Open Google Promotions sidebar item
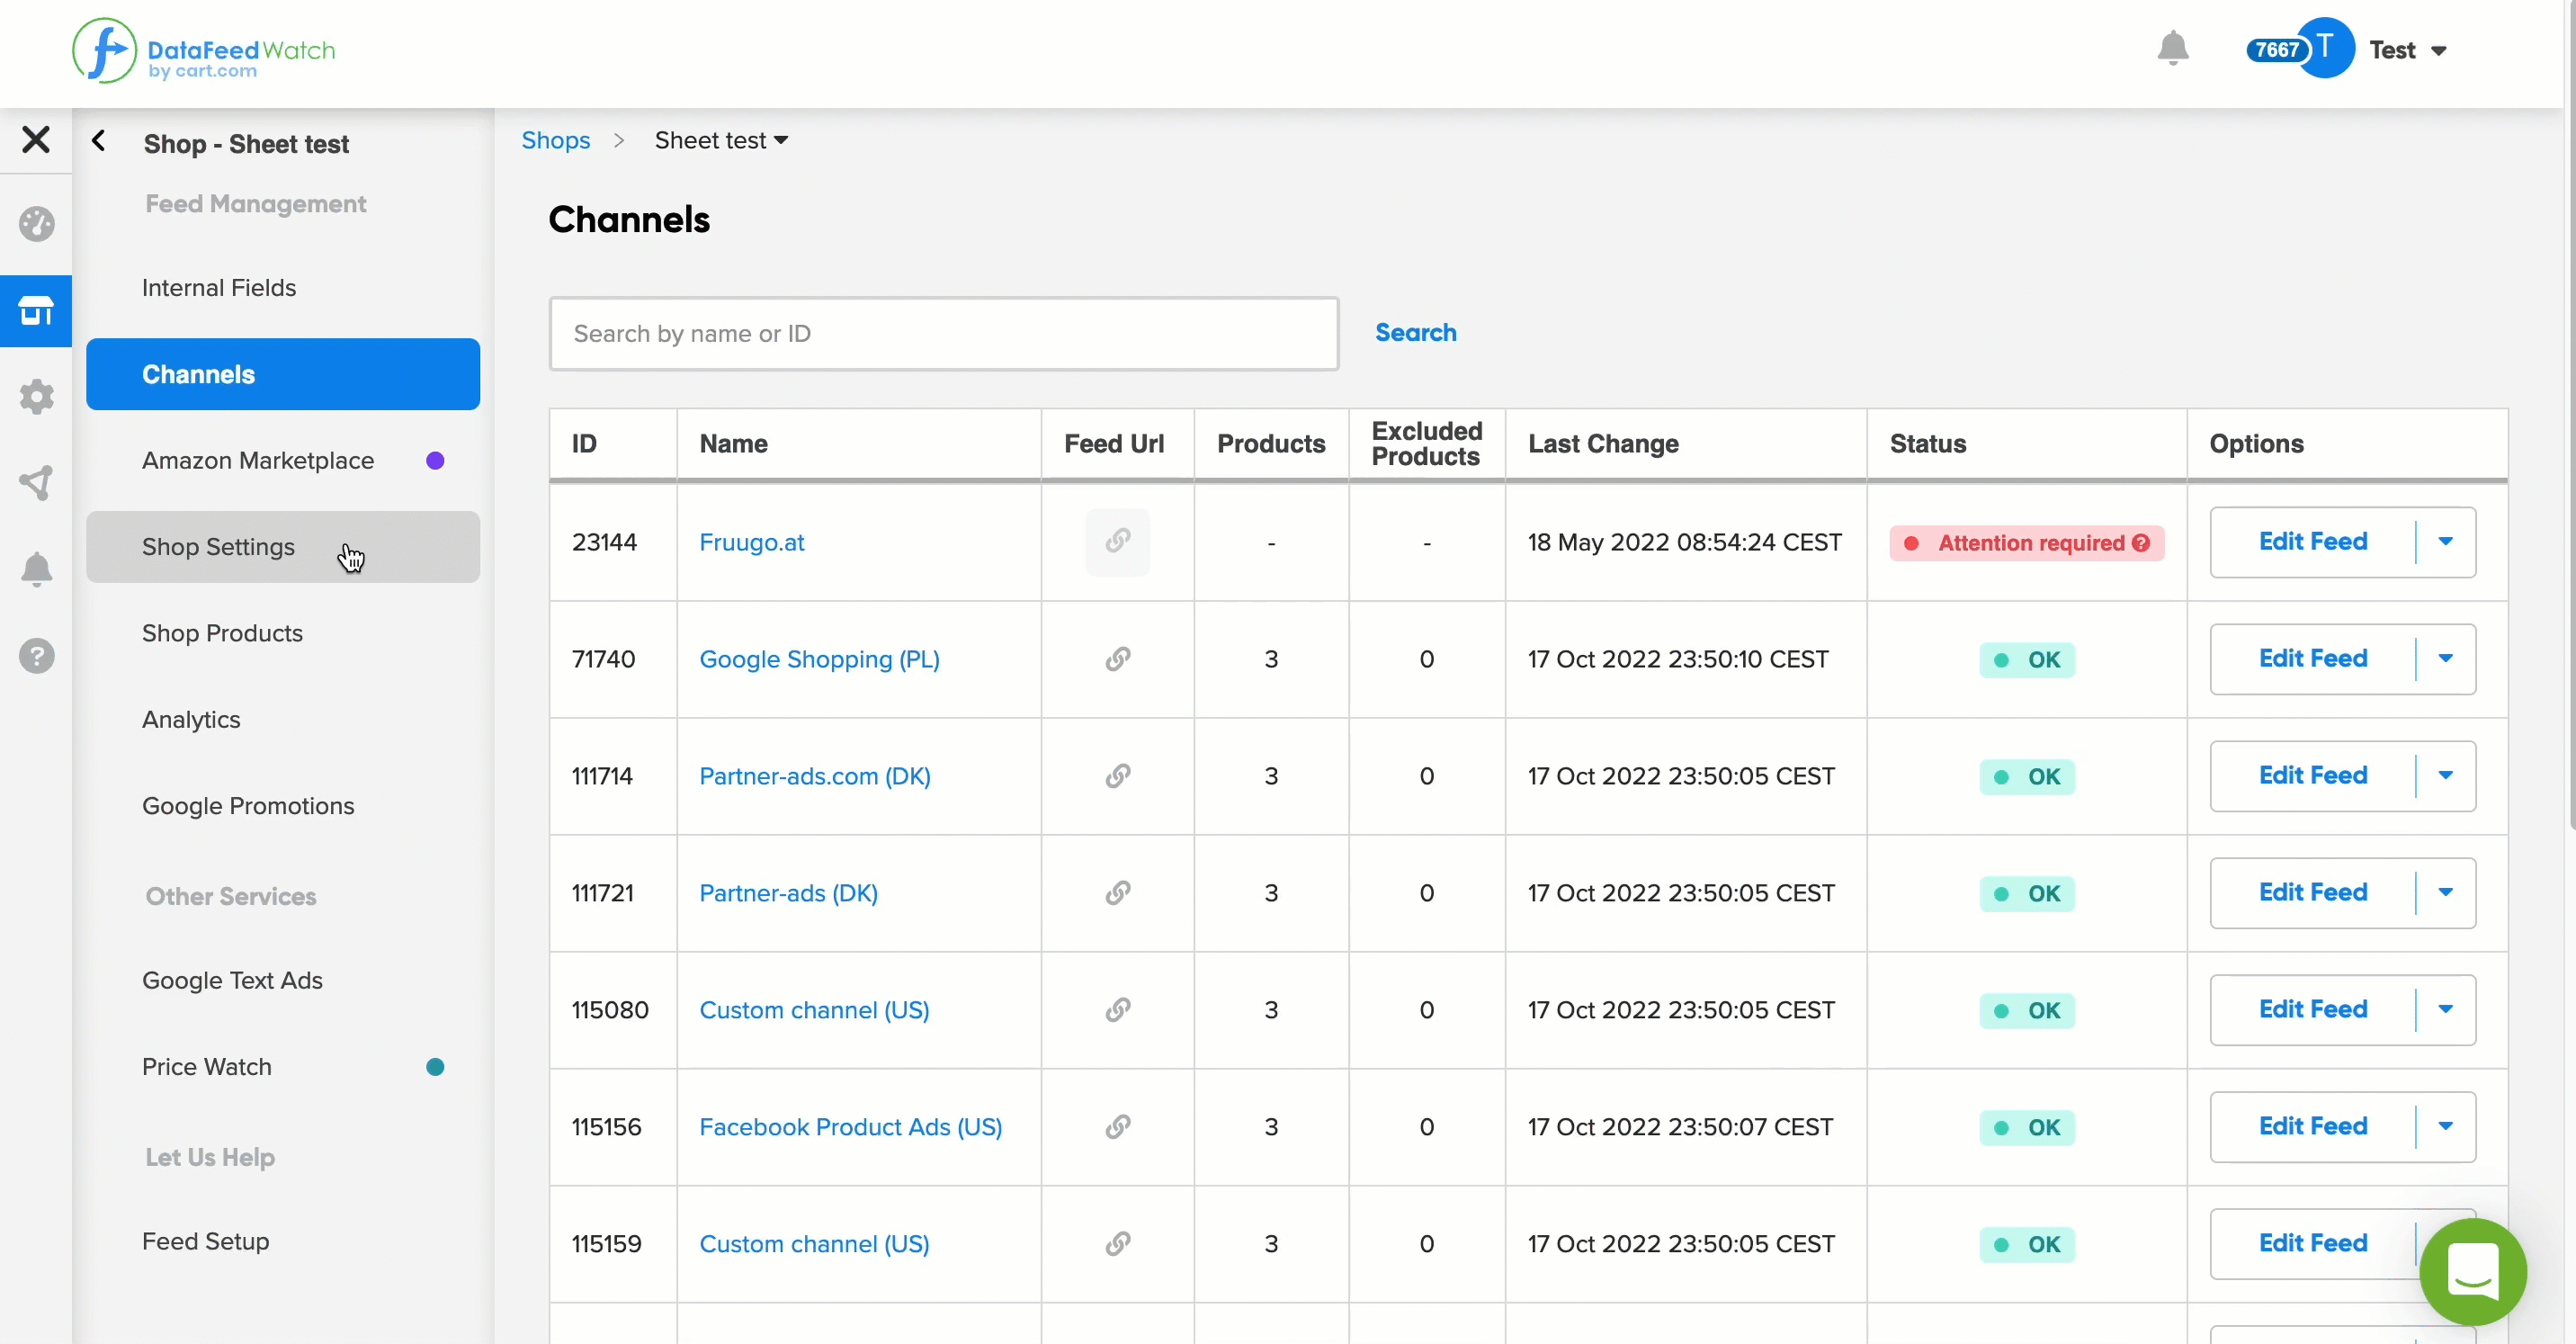 pos(283,806)
